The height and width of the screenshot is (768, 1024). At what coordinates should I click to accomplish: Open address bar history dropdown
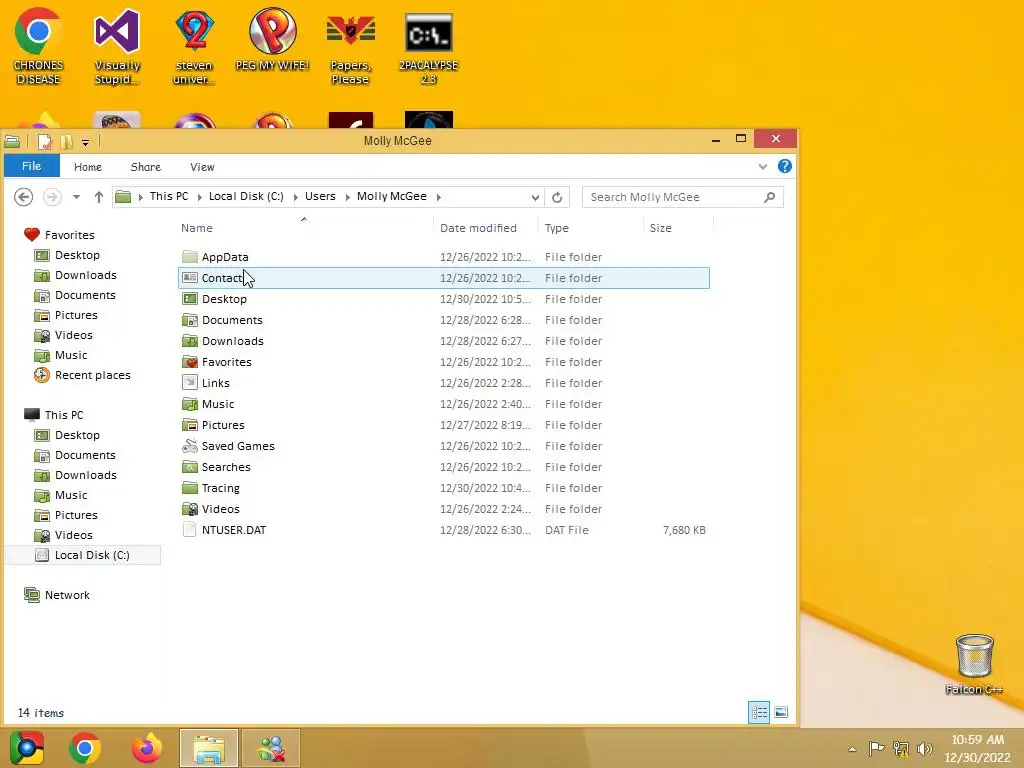tap(535, 197)
